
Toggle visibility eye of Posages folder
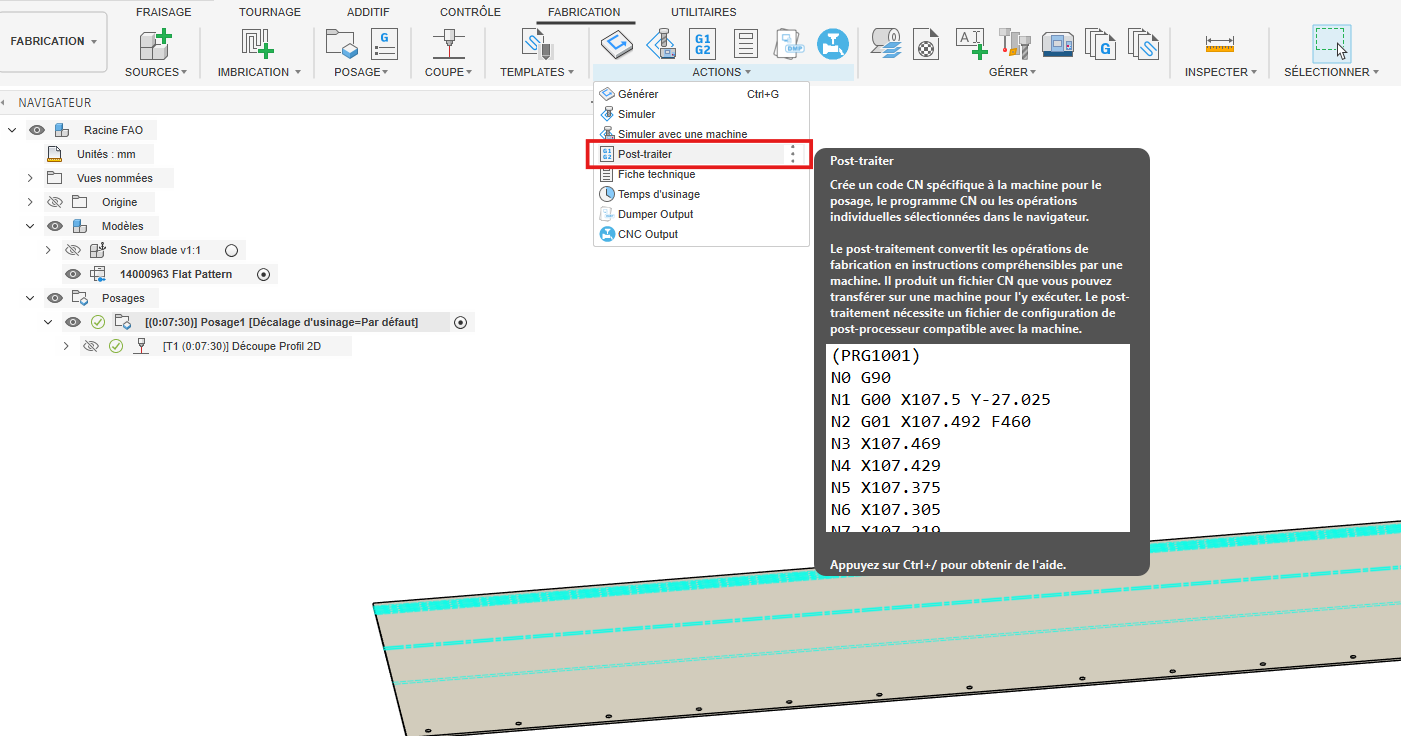click(x=55, y=298)
